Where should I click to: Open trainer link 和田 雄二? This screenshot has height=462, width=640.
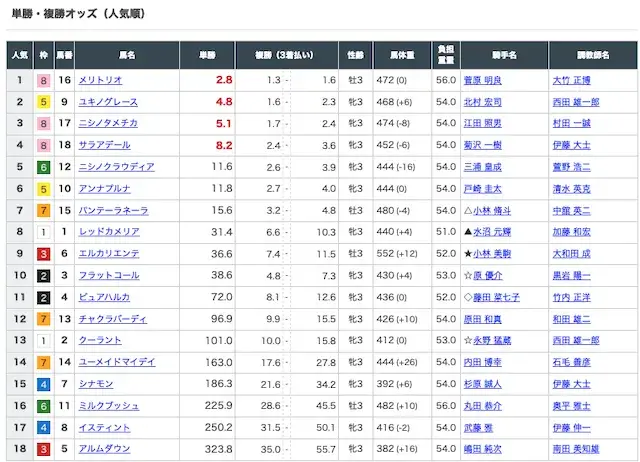click(571, 319)
